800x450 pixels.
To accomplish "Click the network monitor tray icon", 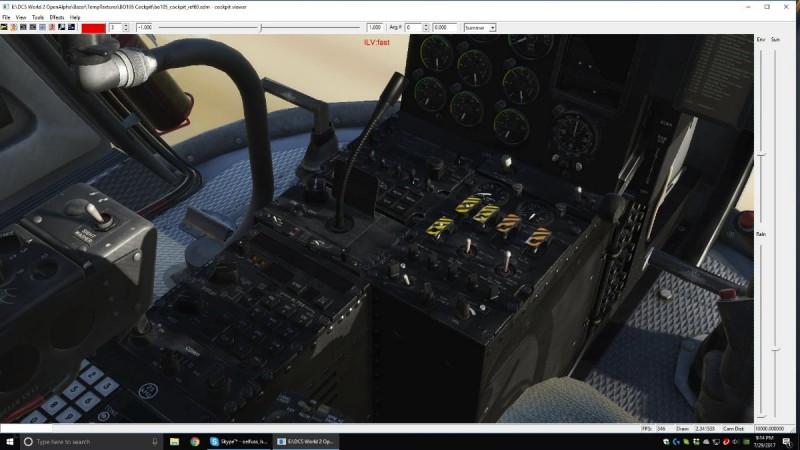I will (x=716, y=442).
